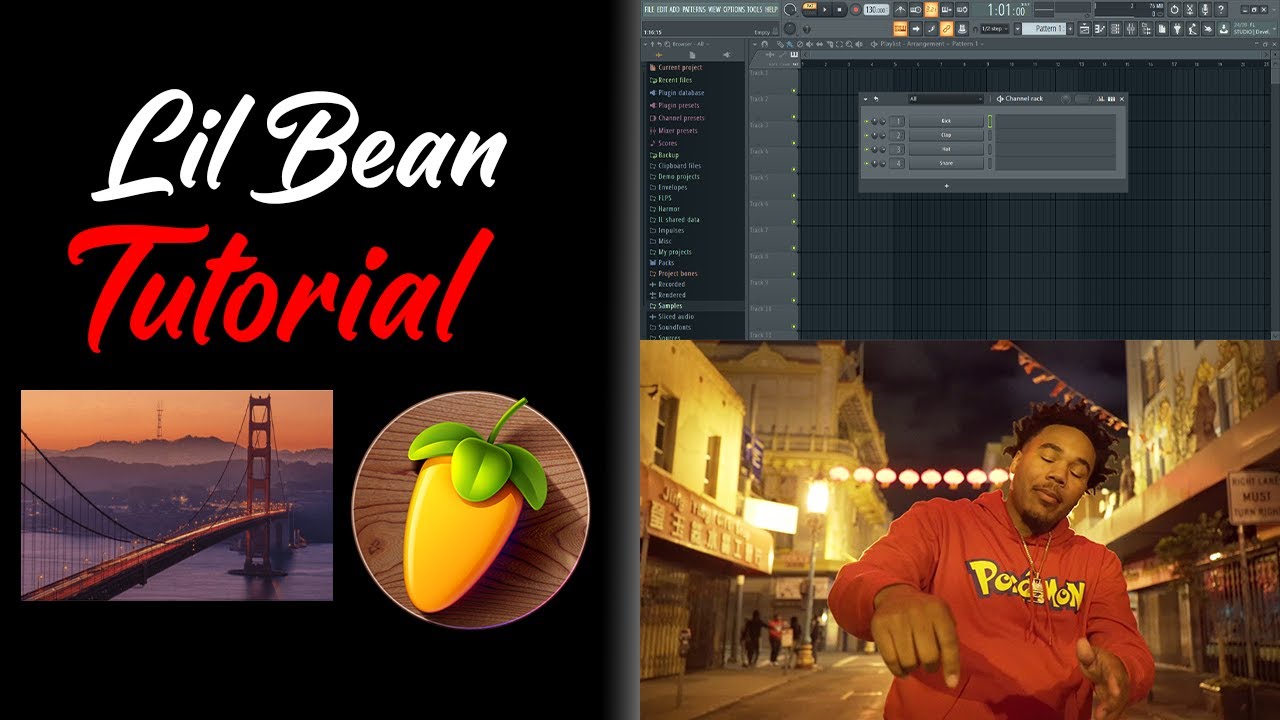Screen dimensions: 1280x720
Task: Open the HELP menu
Action: [771, 9]
